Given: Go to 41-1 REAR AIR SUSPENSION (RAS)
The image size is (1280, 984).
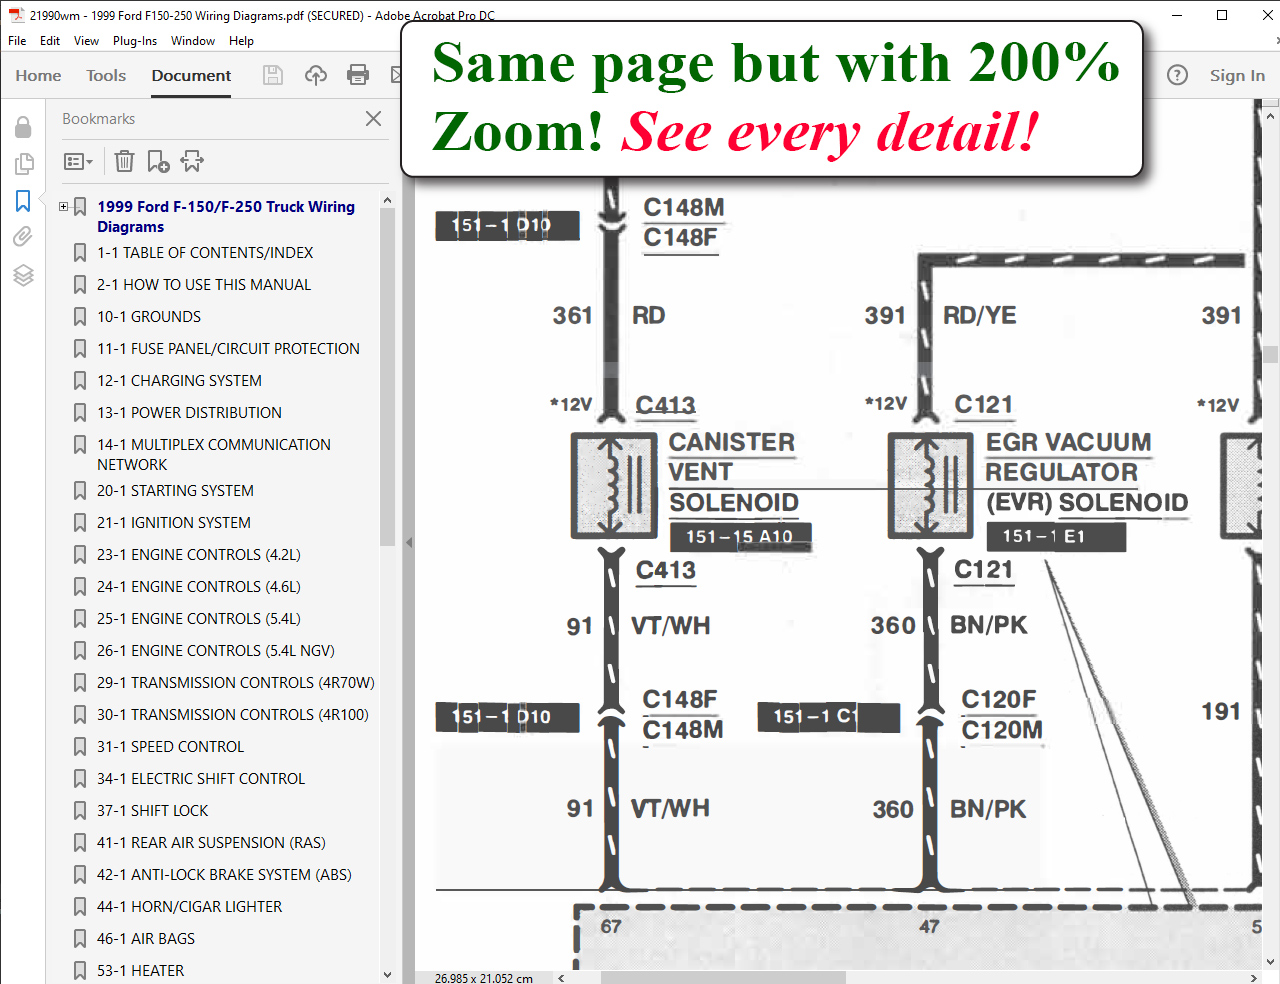Looking at the screenshot, I should coord(211,843).
